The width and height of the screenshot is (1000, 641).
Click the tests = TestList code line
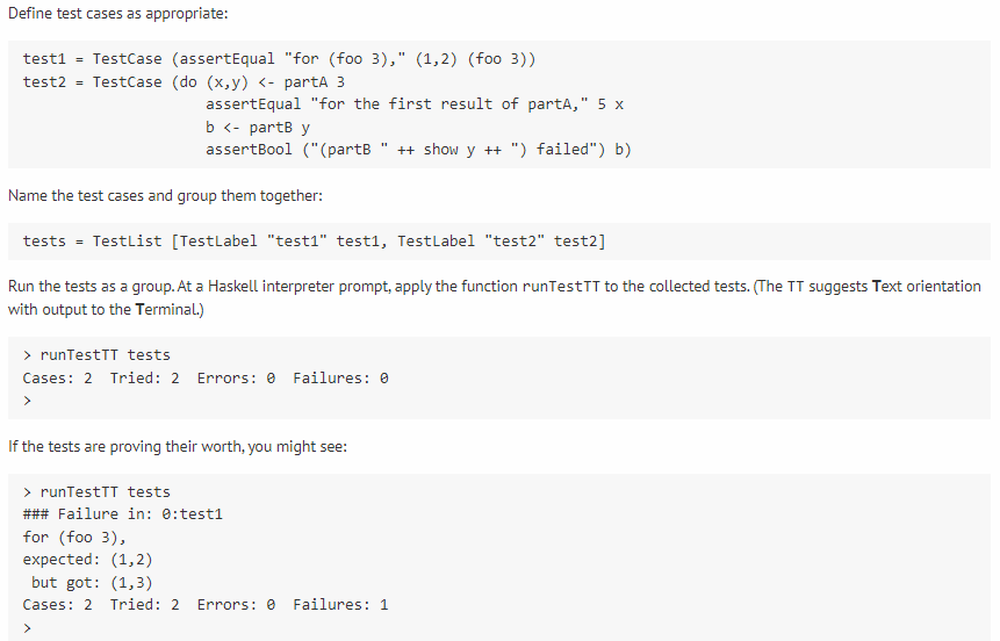[x=314, y=241]
